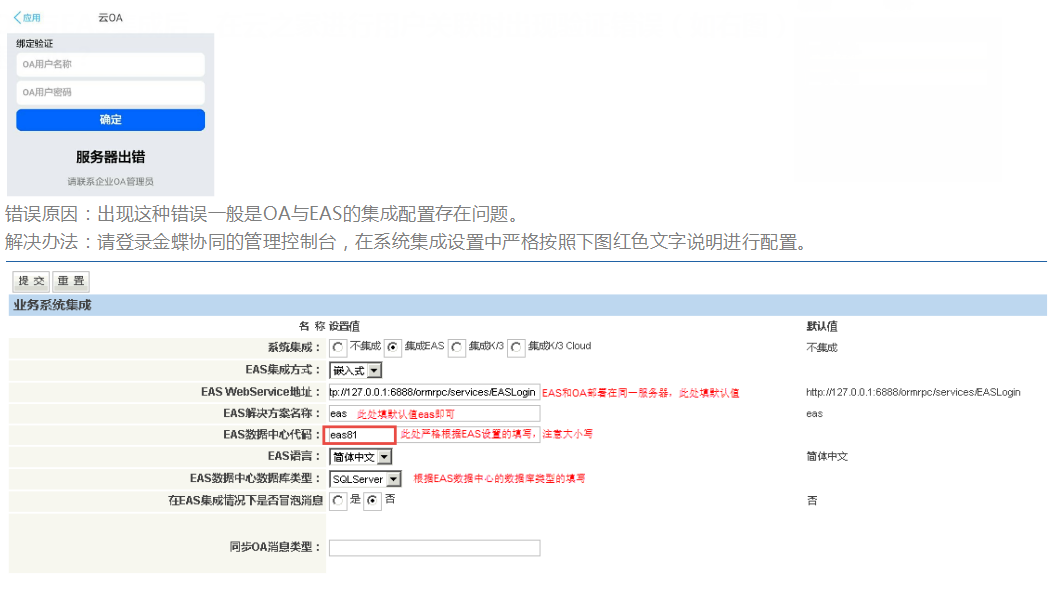Click the EAS解决方案名称 input field
Screen dimensions: 1054x597
tap(434, 413)
